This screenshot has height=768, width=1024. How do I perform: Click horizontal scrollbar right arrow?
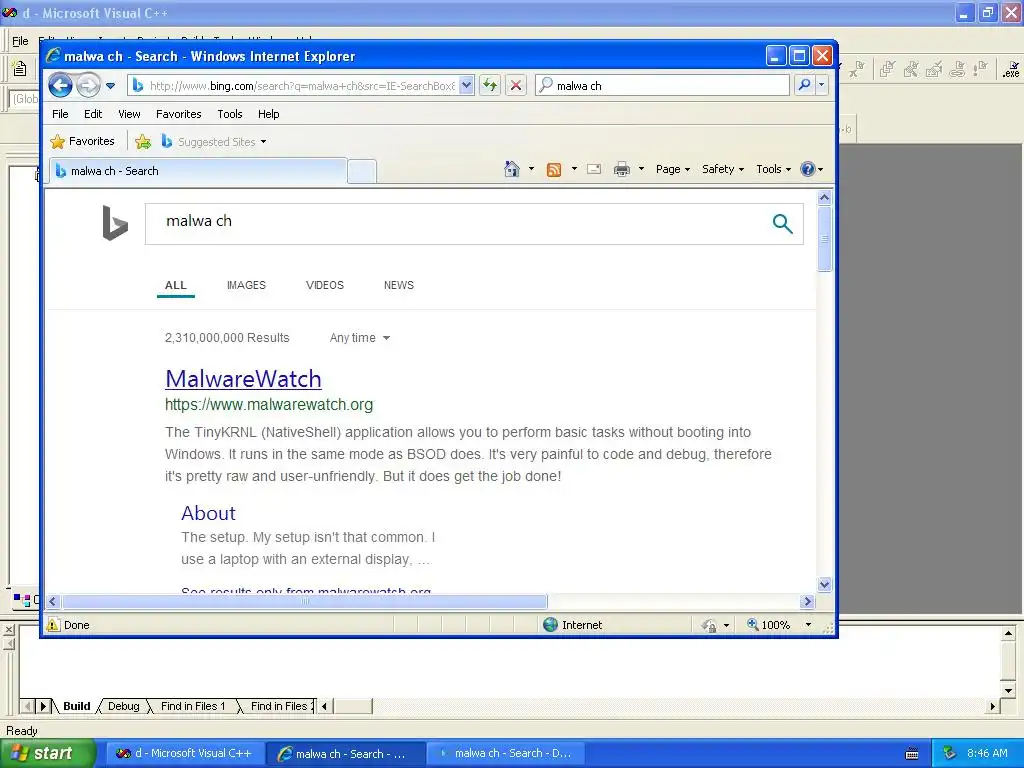[807, 601]
